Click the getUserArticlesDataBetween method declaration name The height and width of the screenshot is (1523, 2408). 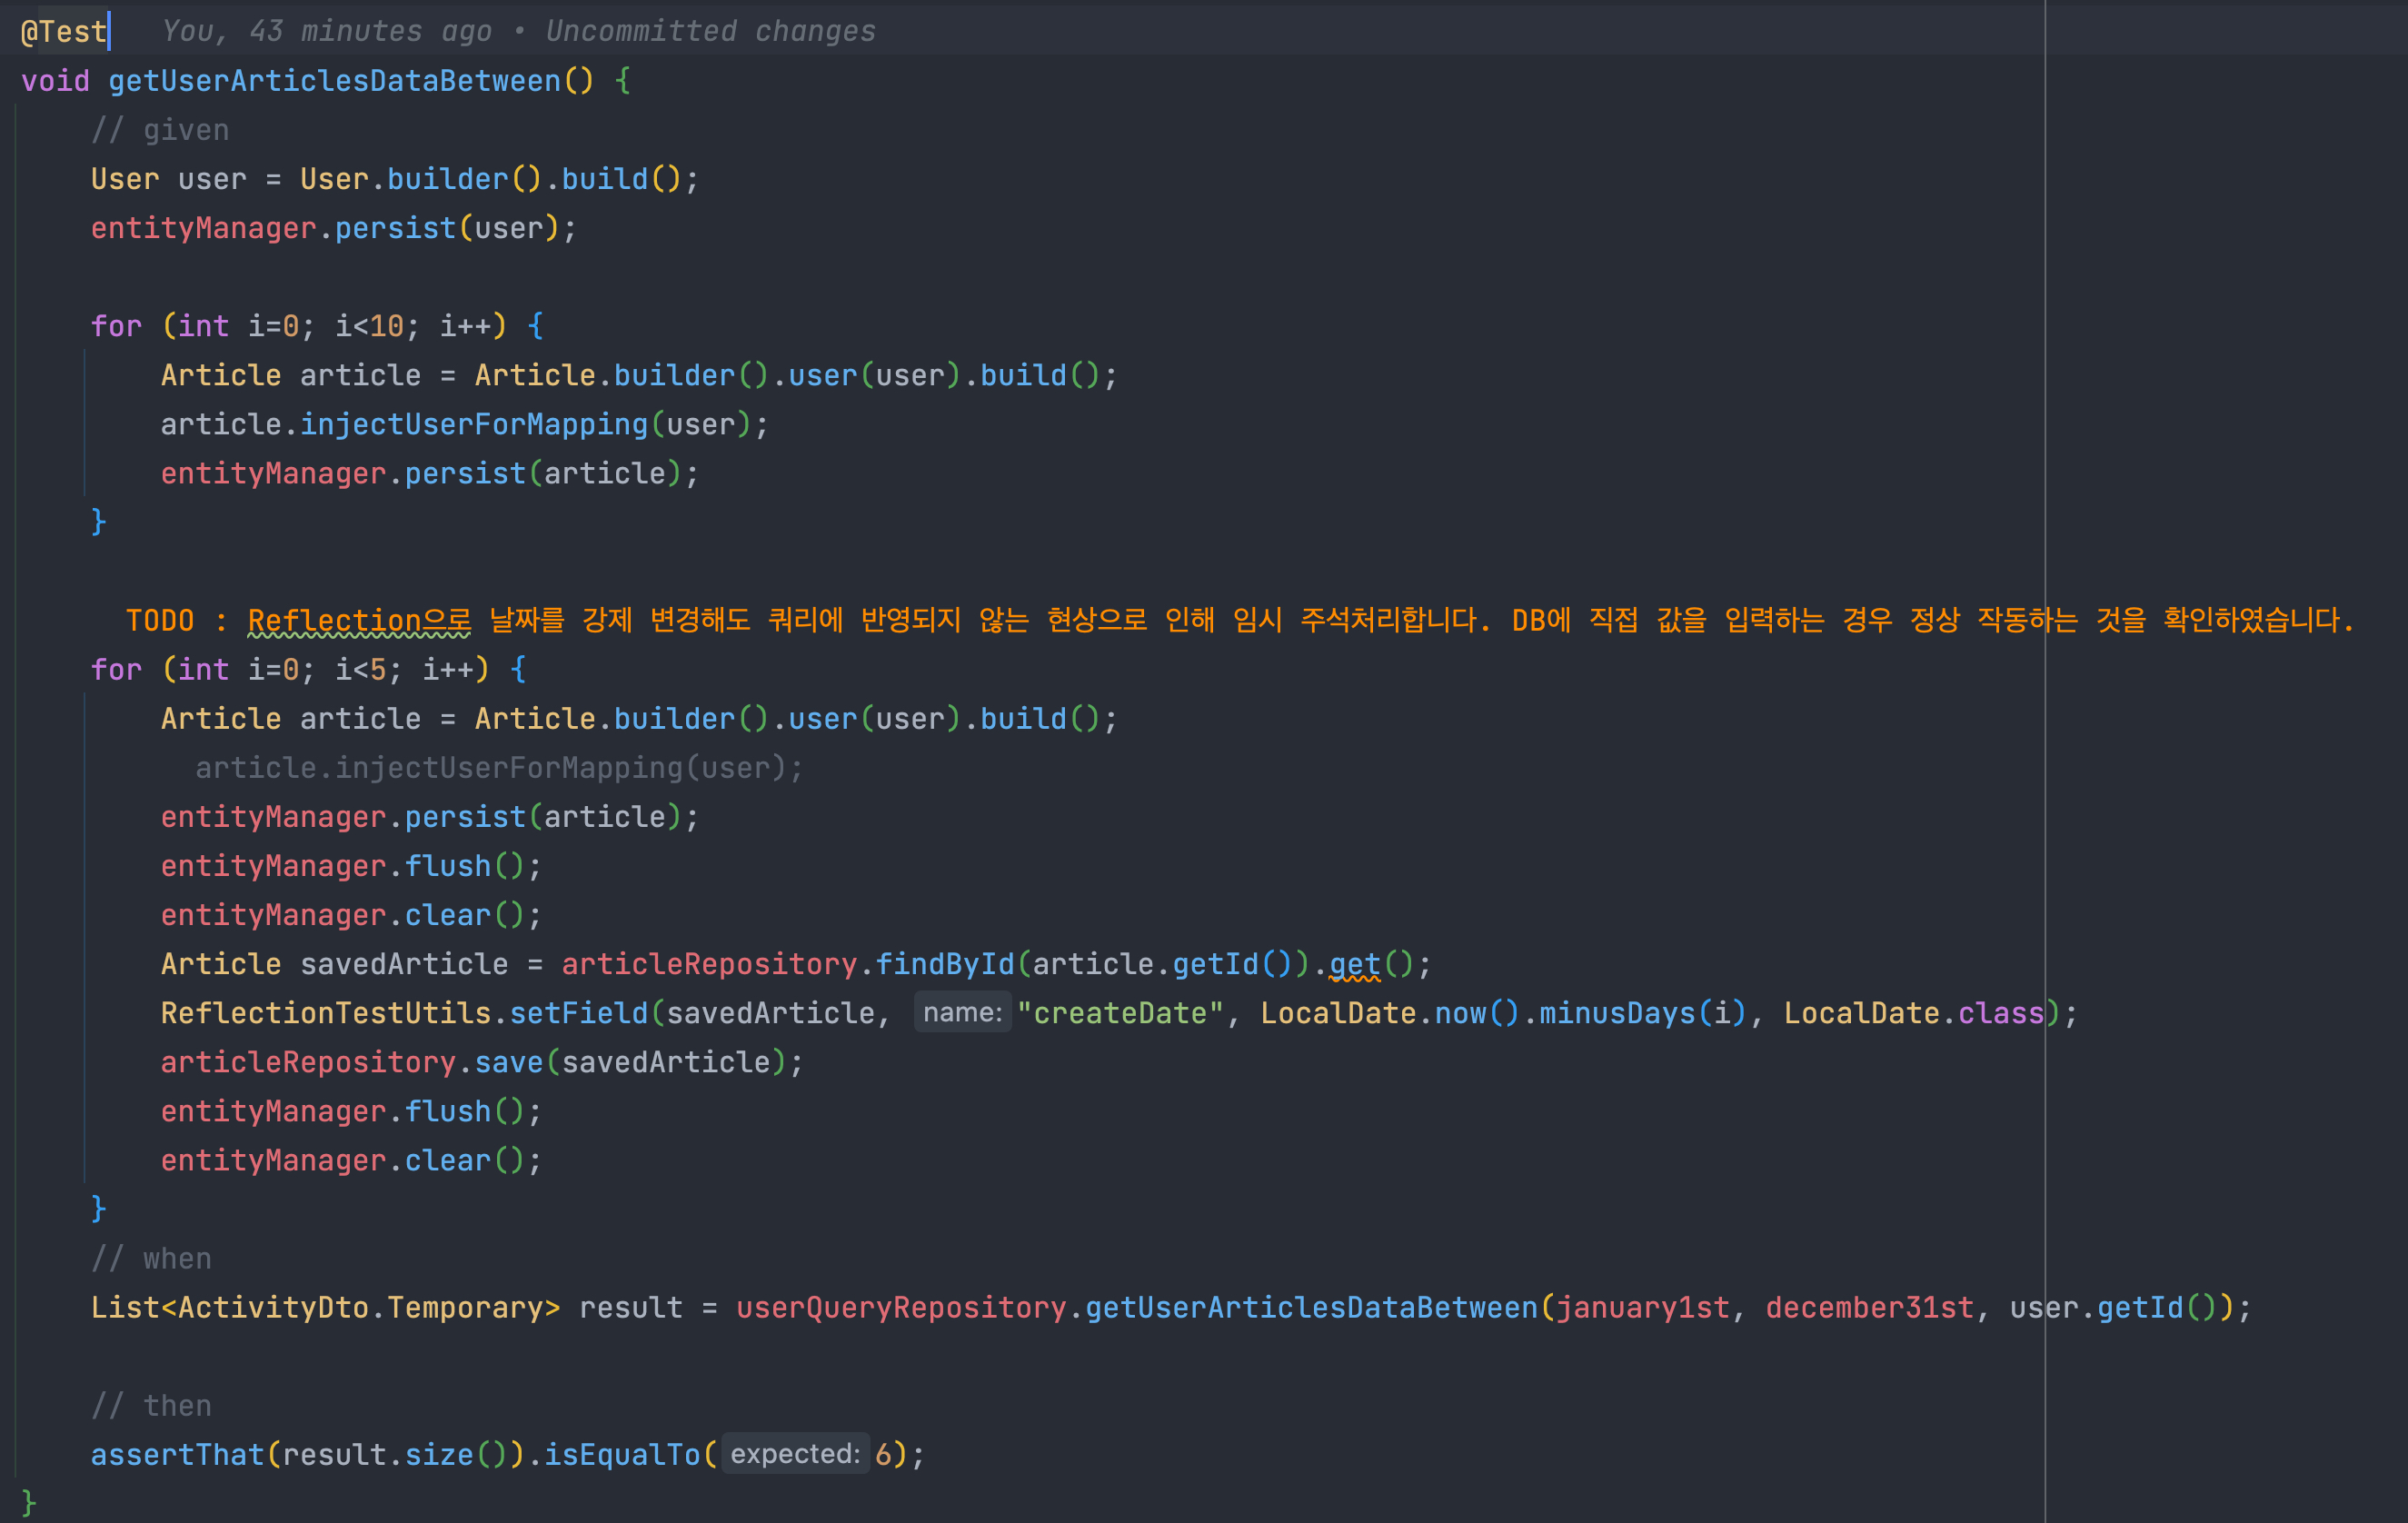click(x=334, y=80)
